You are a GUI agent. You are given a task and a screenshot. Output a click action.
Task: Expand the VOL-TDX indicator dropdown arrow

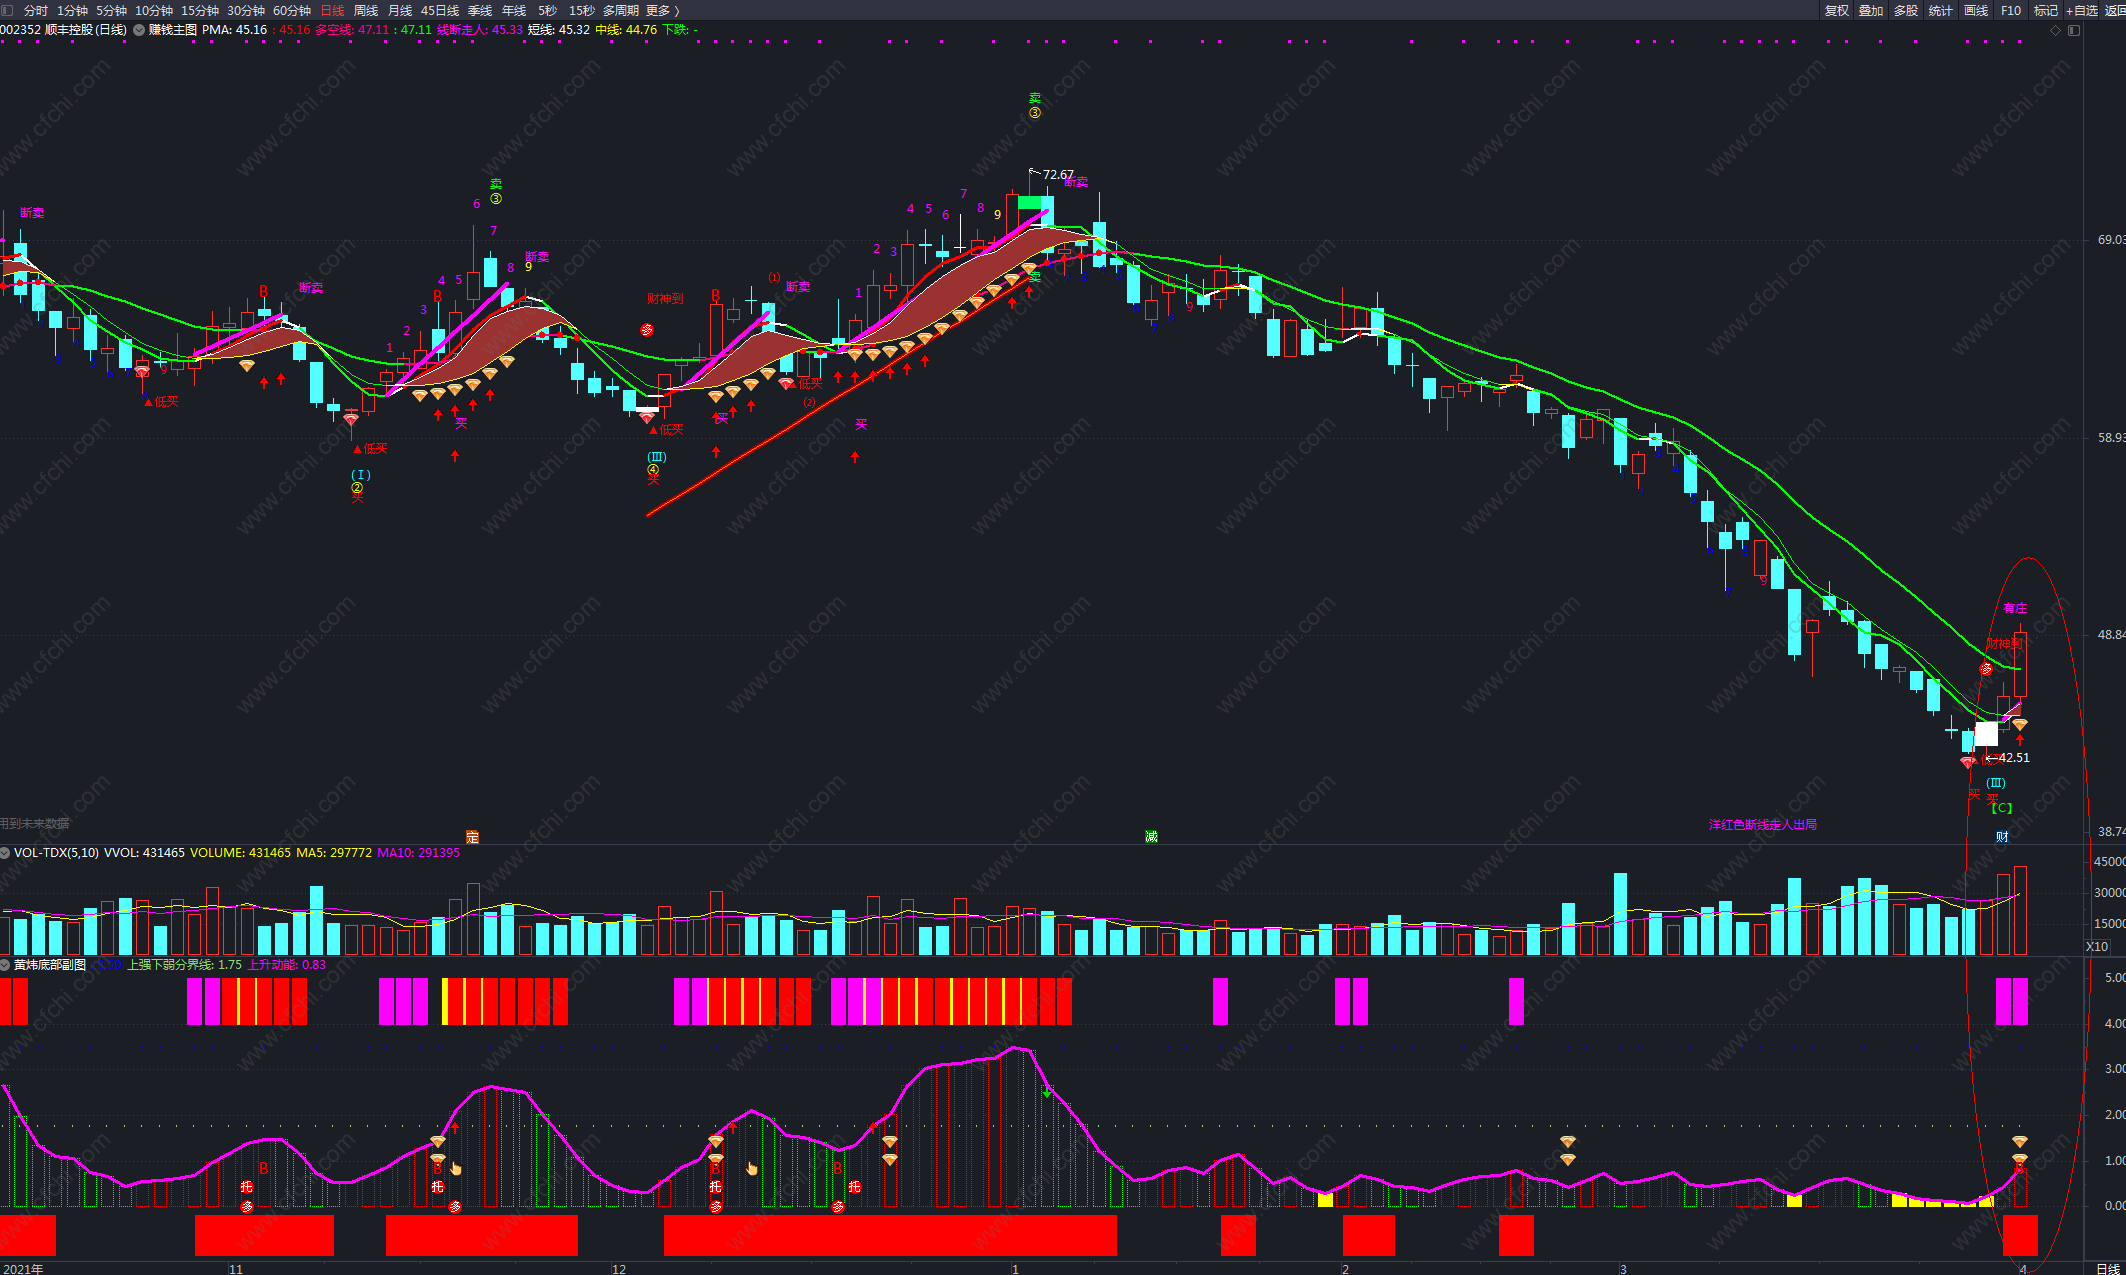pyautogui.click(x=5, y=853)
